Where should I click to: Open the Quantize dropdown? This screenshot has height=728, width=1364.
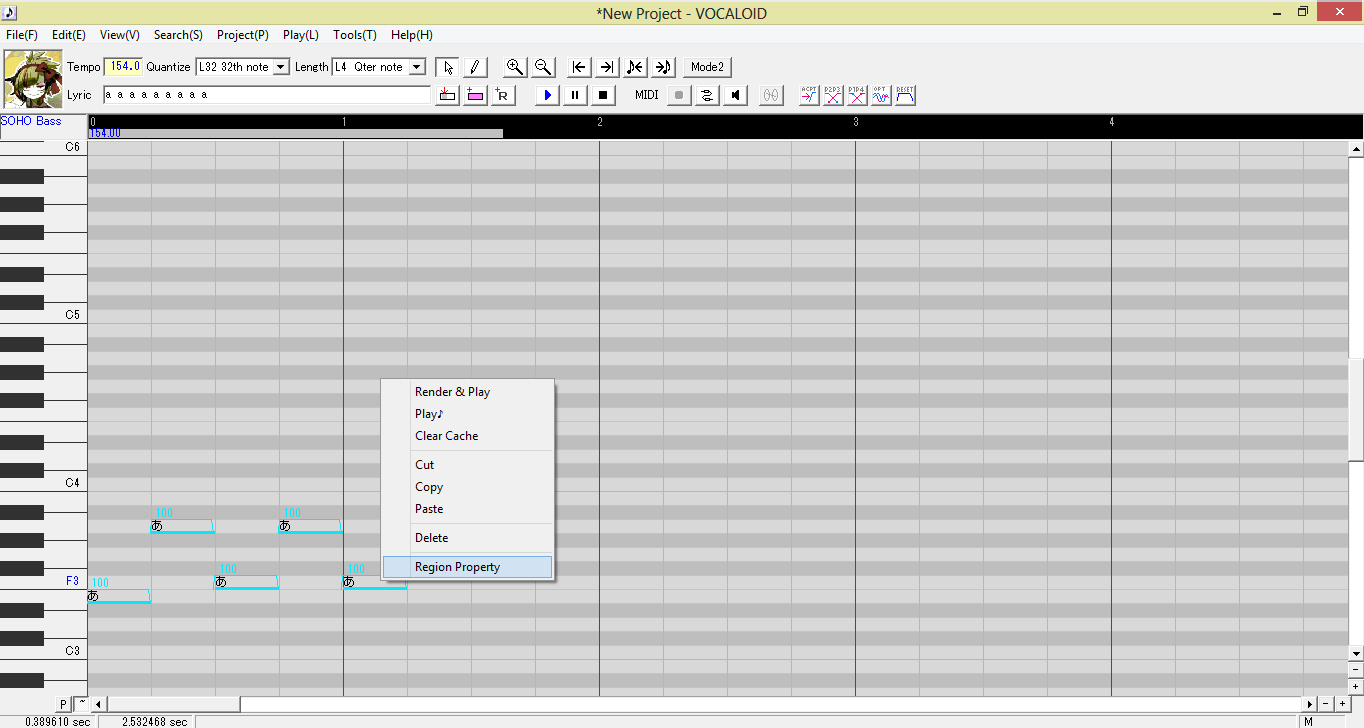tap(242, 67)
